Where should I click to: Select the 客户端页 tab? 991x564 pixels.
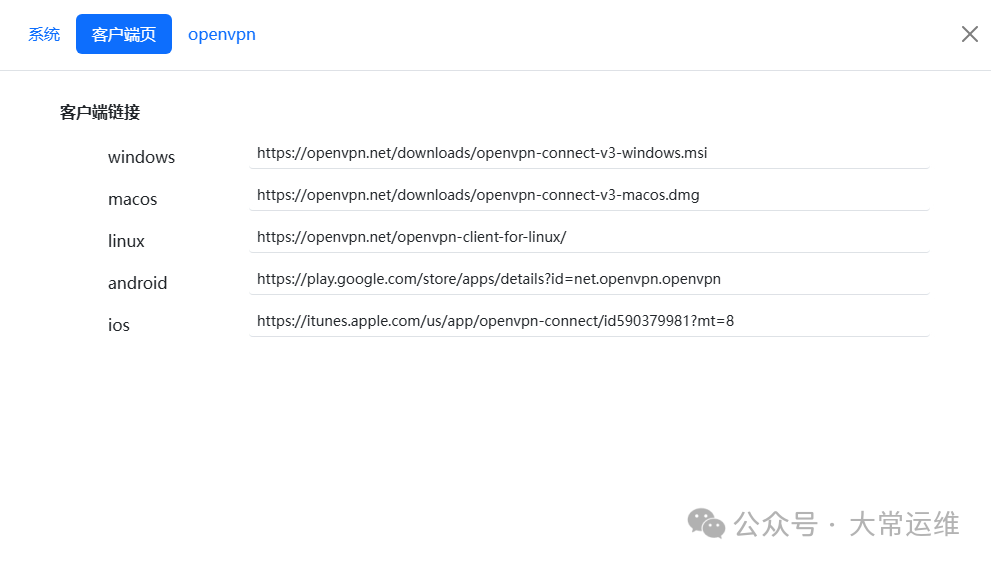tap(124, 34)
